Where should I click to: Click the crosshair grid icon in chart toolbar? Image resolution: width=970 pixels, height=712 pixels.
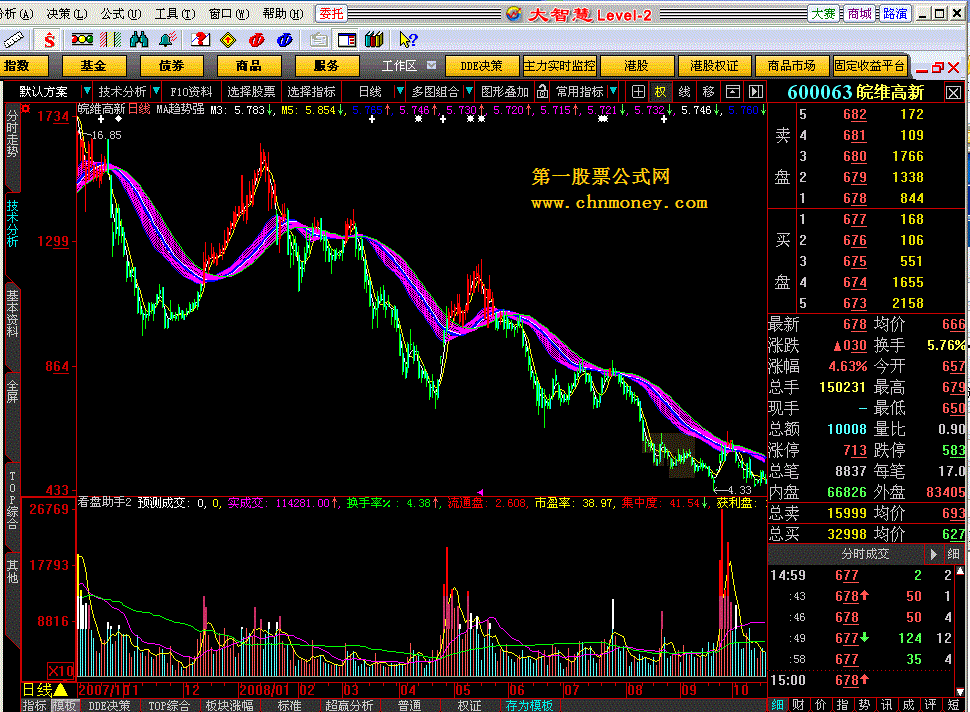tap(638, 92)
